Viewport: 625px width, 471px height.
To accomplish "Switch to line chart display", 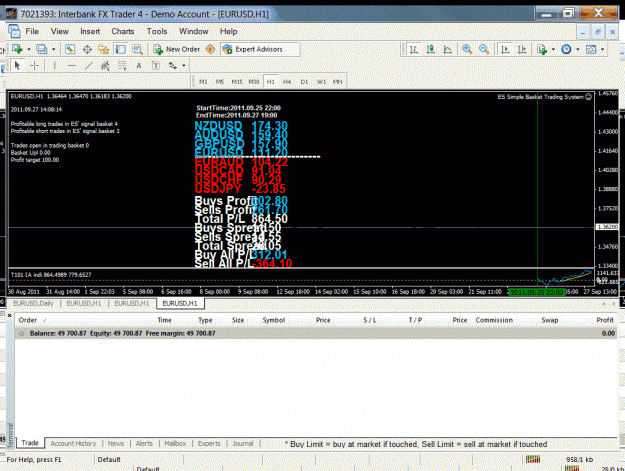I will tap(448, 49).
